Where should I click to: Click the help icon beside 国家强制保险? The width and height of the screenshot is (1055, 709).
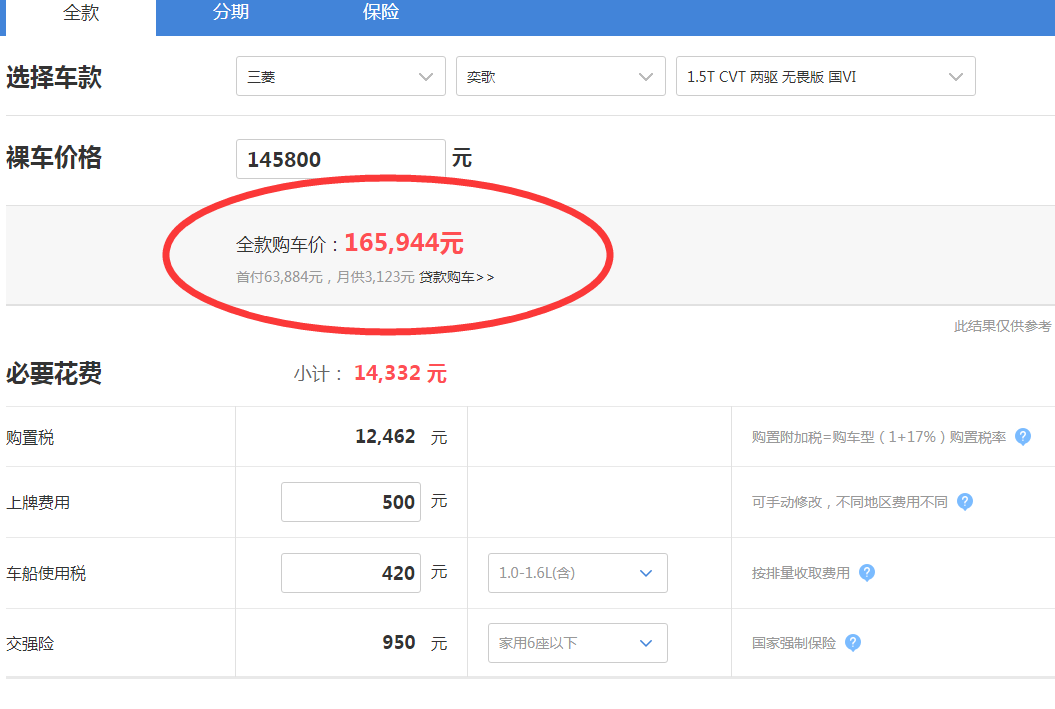[x=852, y=643]
